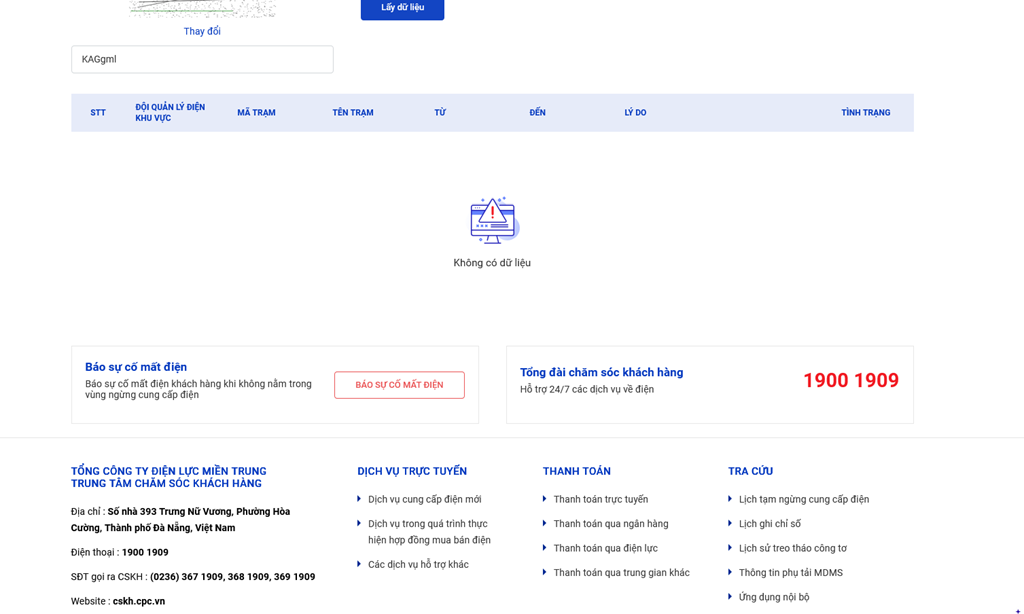The height and width of the screenshot is (614, 1024).
Task: Go to "Thanh toán qua điện lực"
Action: (605, 548)
